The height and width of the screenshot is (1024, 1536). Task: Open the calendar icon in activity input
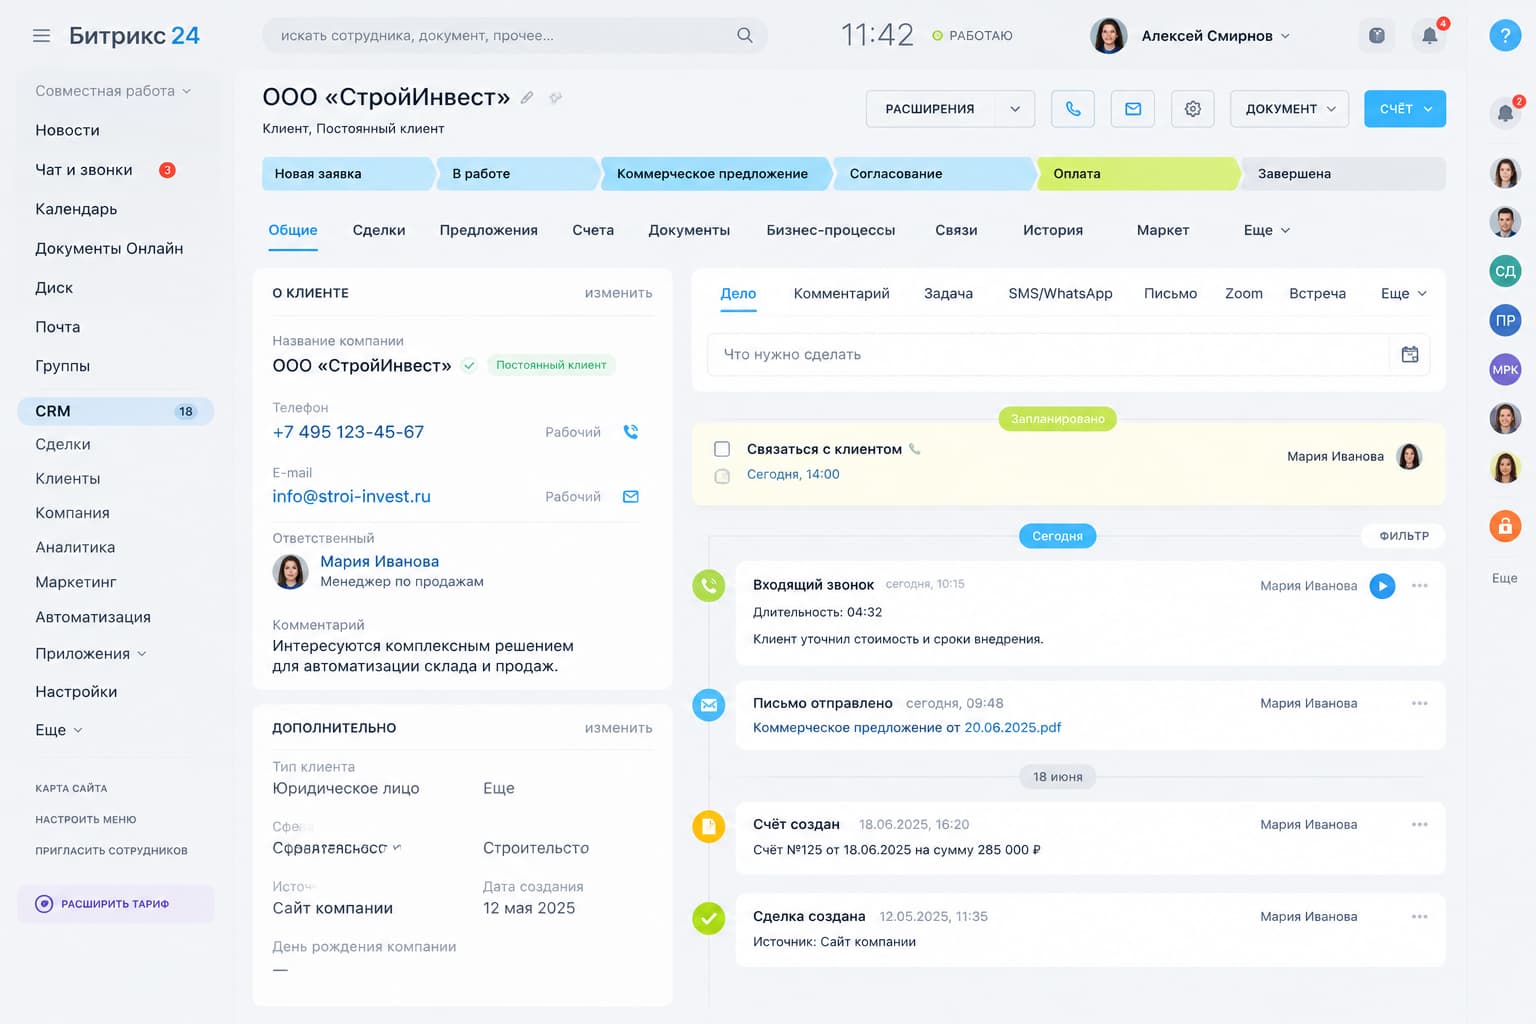(x=1410, y=354)
